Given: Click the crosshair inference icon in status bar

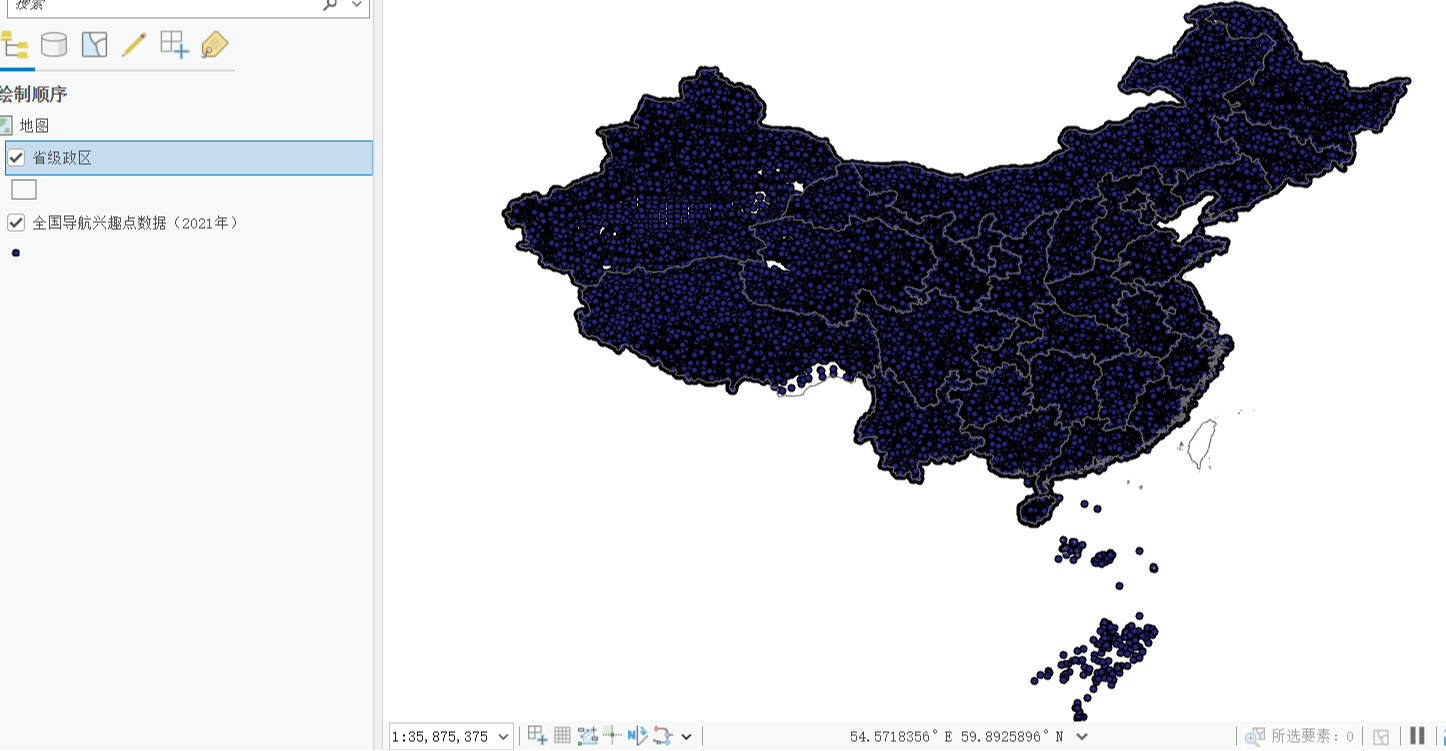Looking at the screenshot, I should [612, 736].
